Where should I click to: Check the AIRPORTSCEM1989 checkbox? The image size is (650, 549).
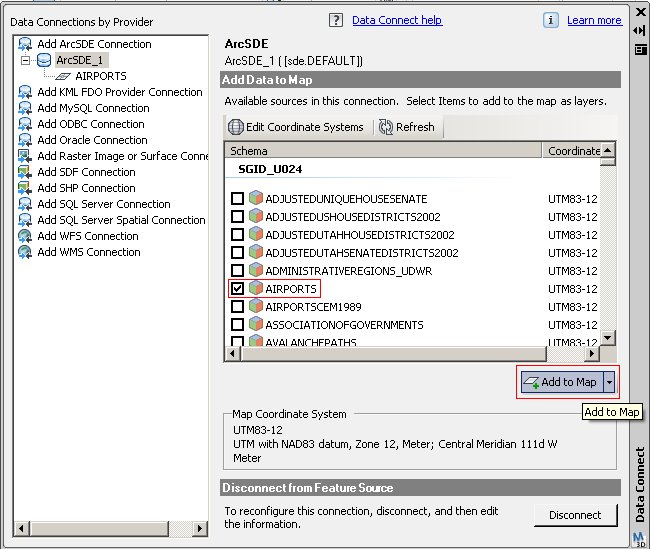coord(237,306)
